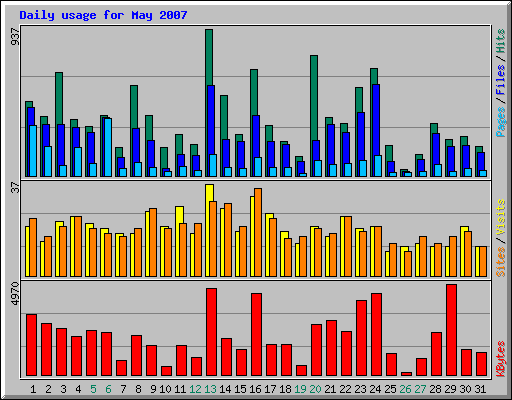The image size is (512, 400).
Task: Click the yellow visits bar for day 13
Action: coord(210,193)
